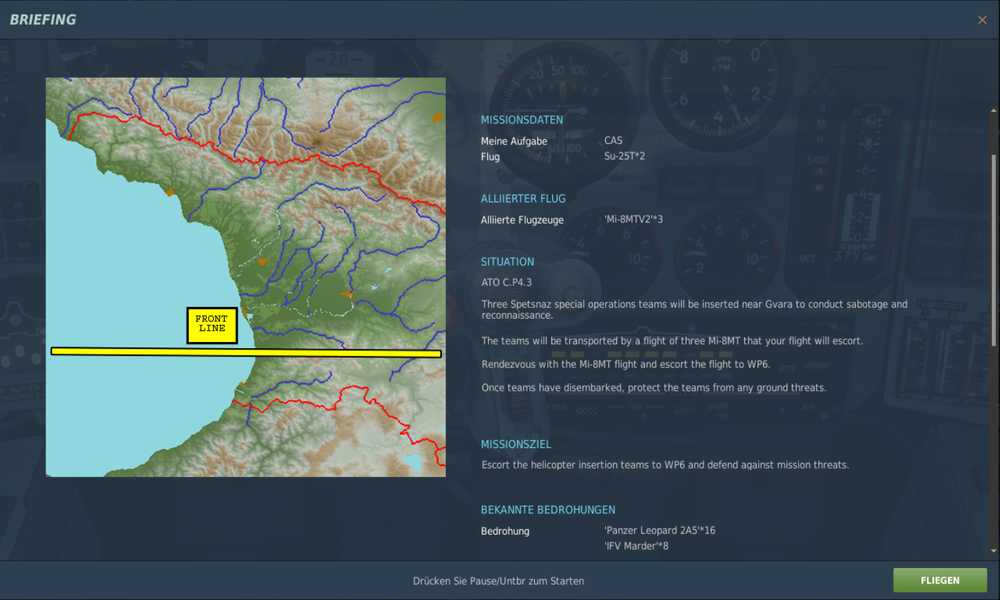Click the 'Alliierte Flugzeuge' label
Screen dimensions: 1000x600
(522, 220)
